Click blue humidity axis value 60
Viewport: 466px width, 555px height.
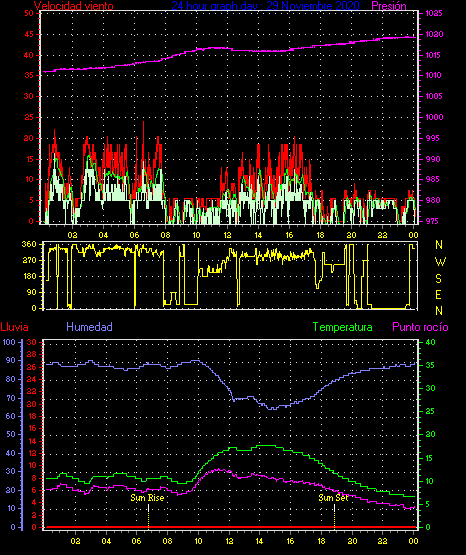coord(11,416)
